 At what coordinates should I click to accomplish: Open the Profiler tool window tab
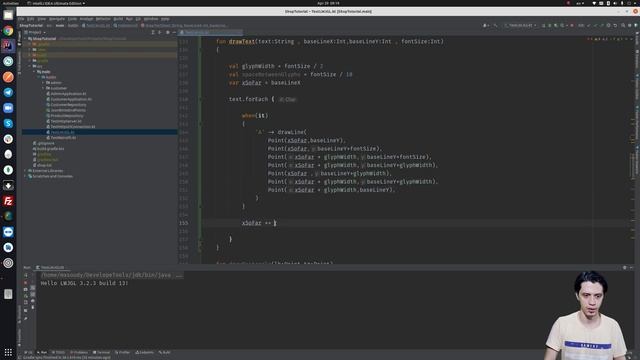point(122,352)
